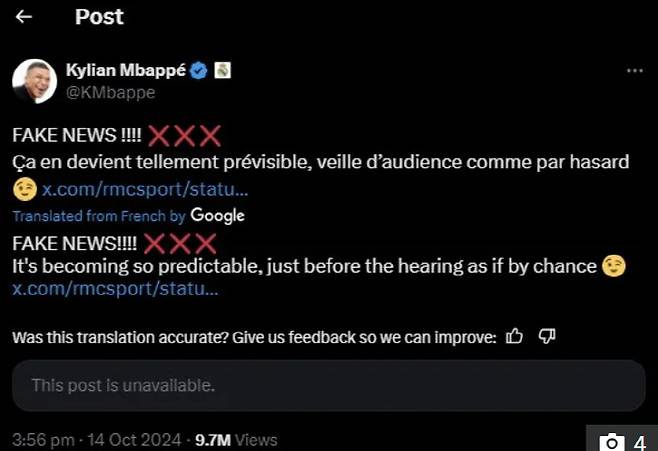Click the Google logo by the translation label
The height and width of the screenshot is (451, 658).
217,215
